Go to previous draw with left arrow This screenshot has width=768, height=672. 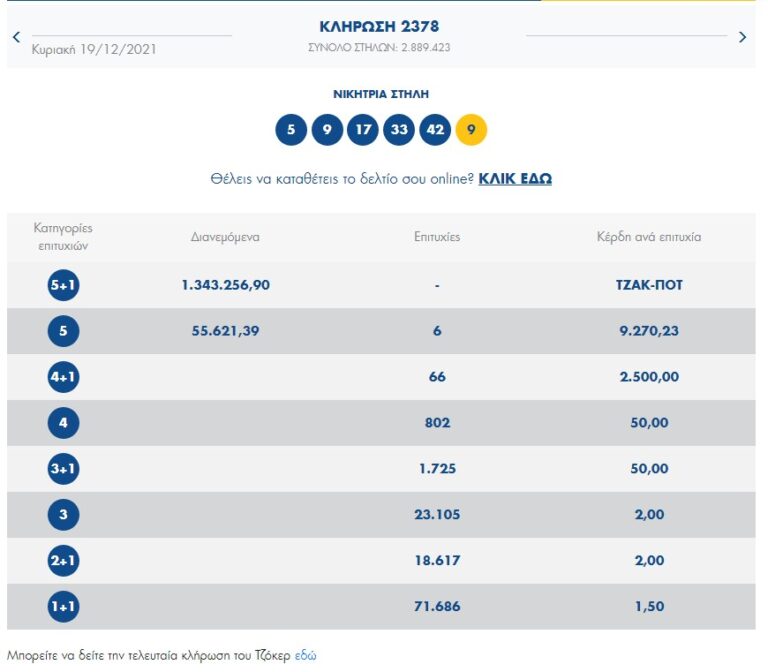pyautogui.click(x=16, y=37)
